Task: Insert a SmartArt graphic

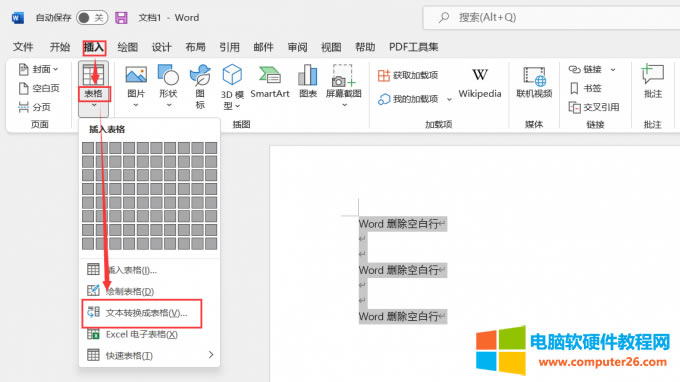Action: click(x=270, y=82)
